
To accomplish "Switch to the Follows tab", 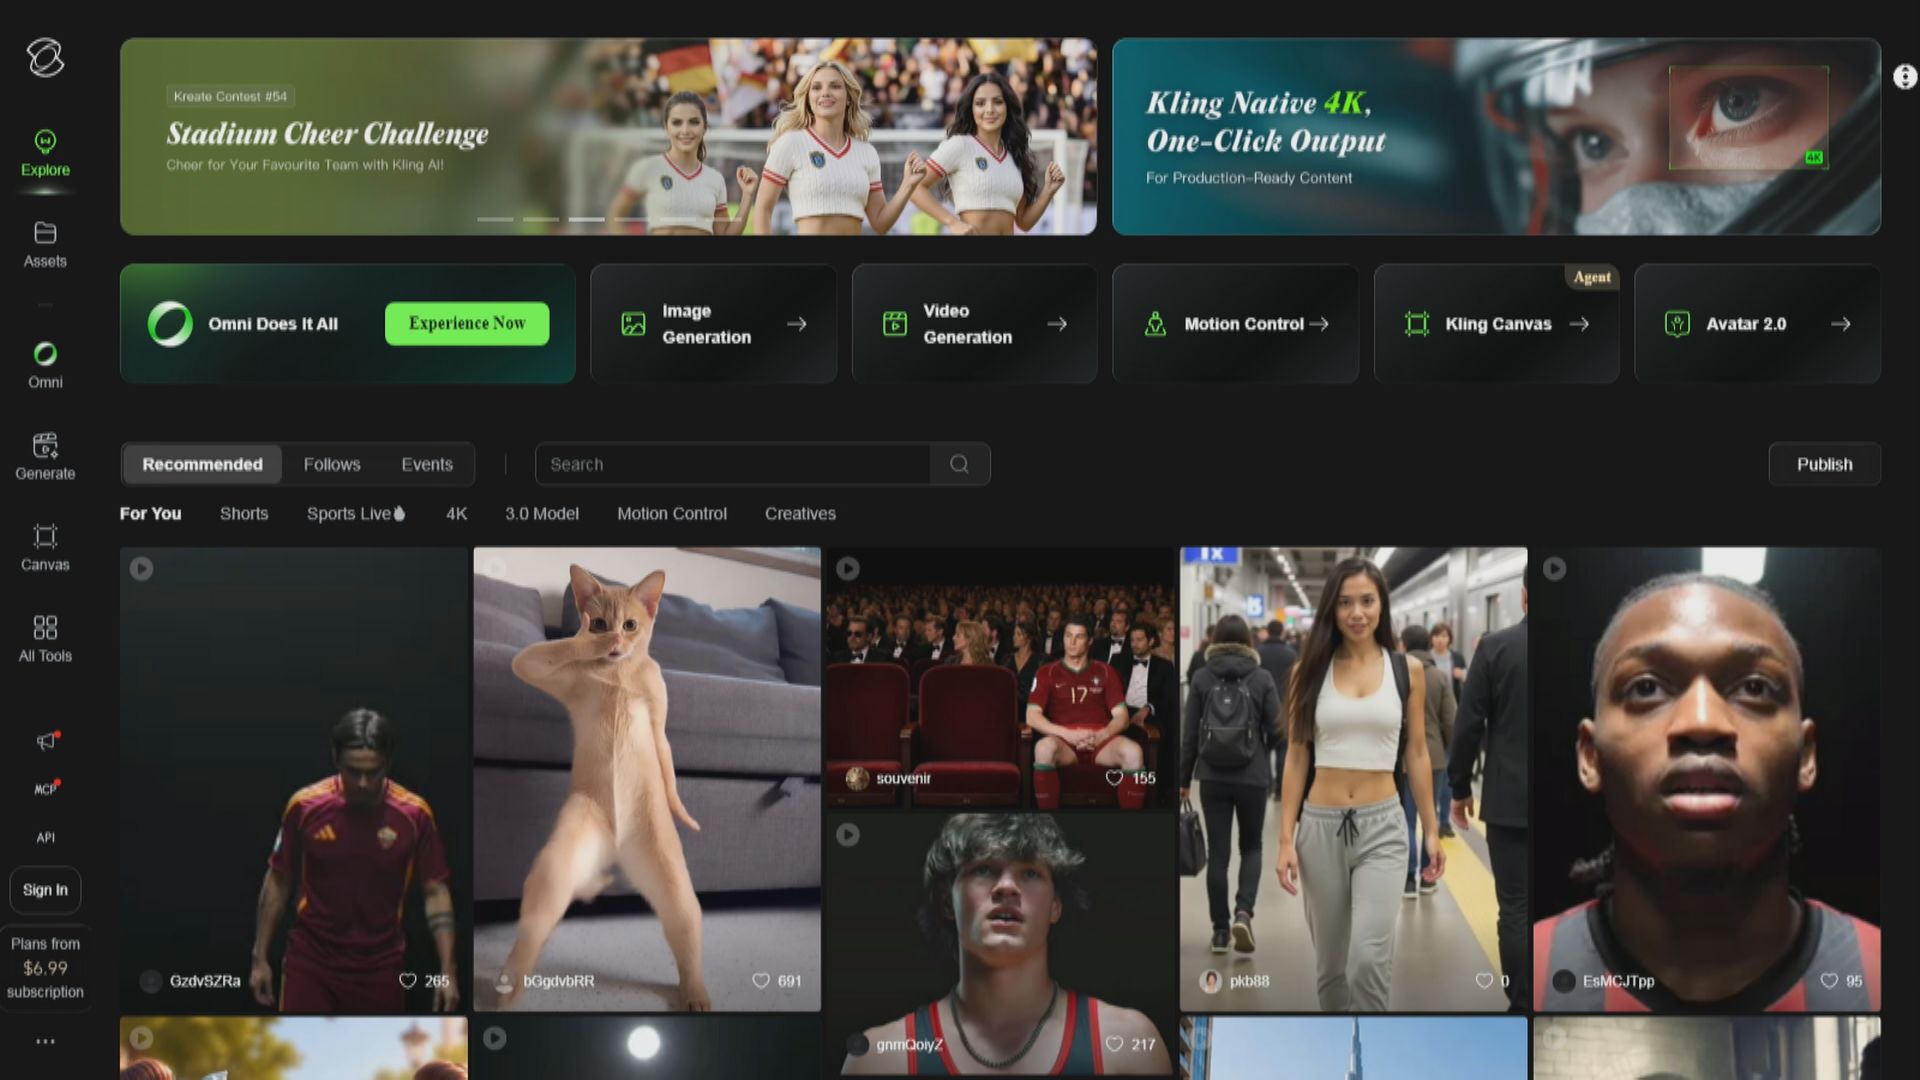I will pos(332,464).
